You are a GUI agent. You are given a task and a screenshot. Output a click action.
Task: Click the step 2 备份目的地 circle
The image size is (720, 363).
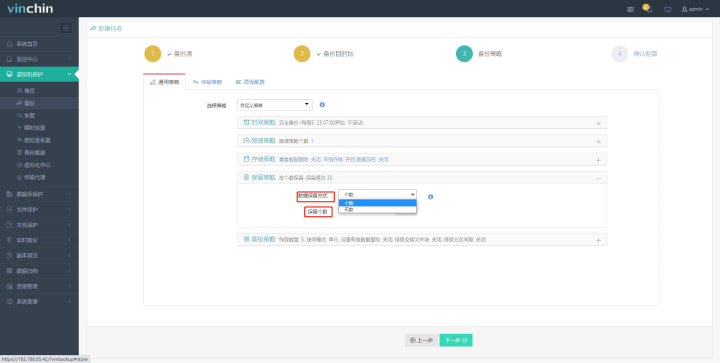(302, 54)
